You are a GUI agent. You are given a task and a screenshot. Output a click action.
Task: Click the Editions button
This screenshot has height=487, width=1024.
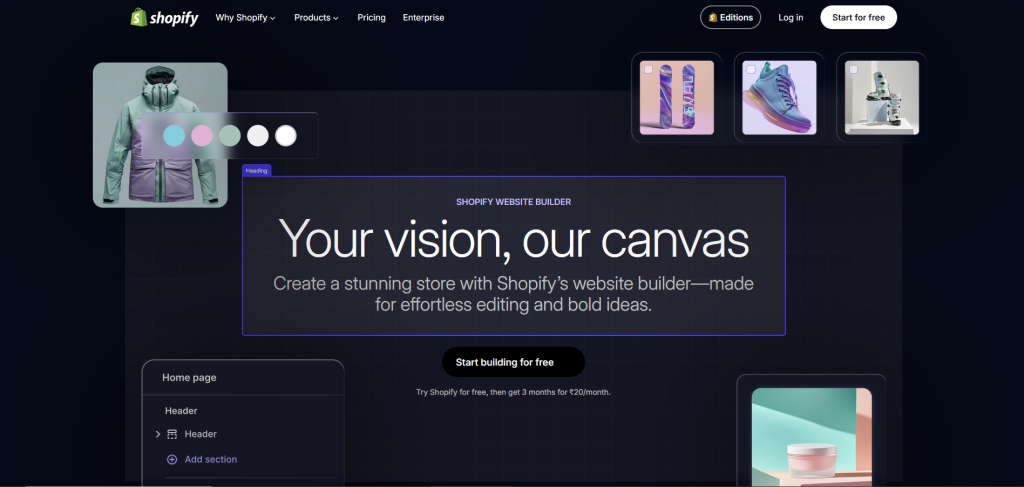730,18
